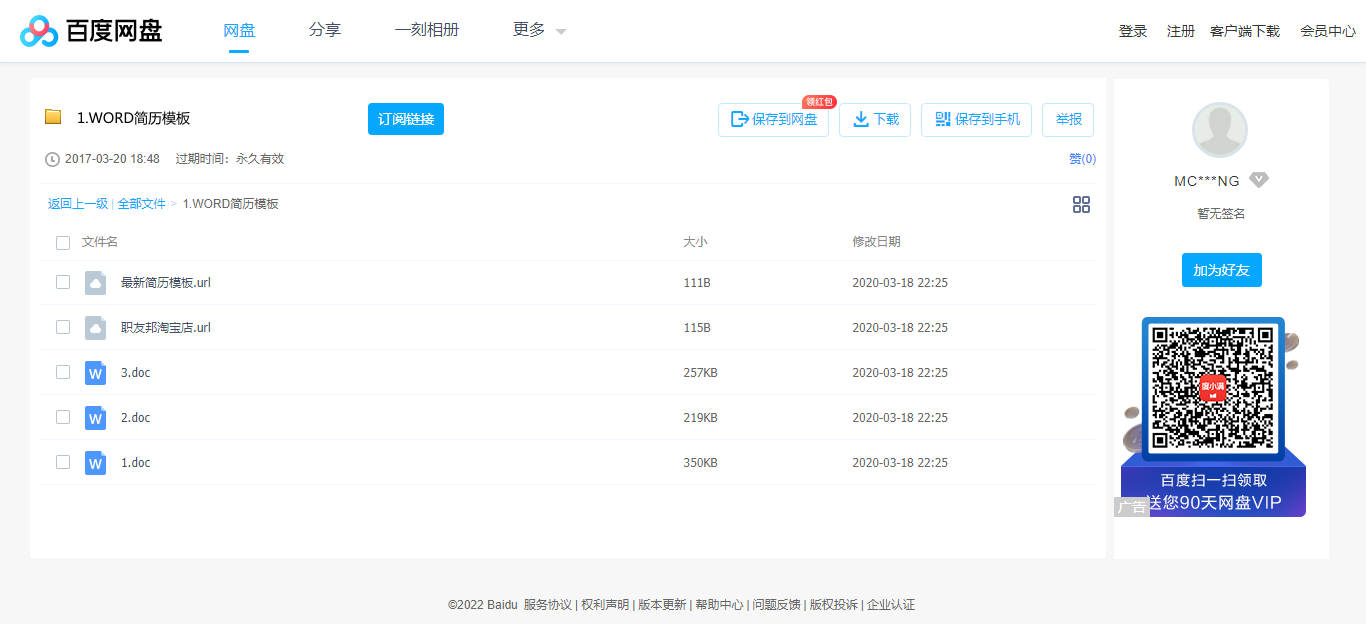
Task: Click the Word document icon beside 1.doc
Action: [95, 462]
